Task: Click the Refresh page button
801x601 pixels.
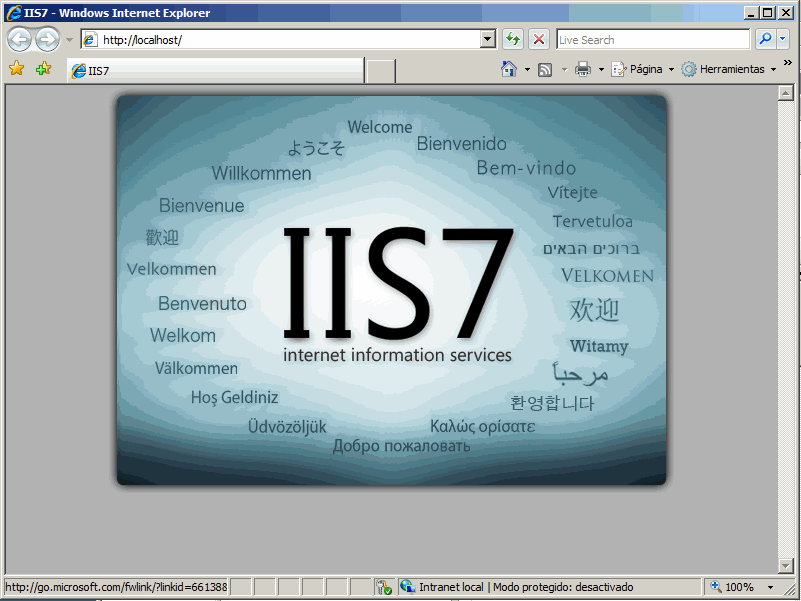Action: click(x=513, y=39)
